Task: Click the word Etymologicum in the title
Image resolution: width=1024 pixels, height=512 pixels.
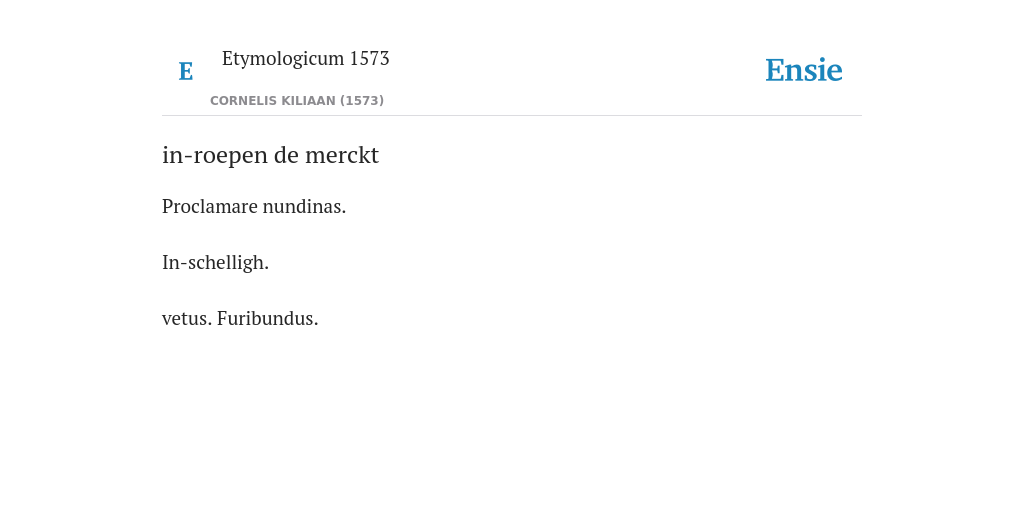Action: tap(283, 59)
